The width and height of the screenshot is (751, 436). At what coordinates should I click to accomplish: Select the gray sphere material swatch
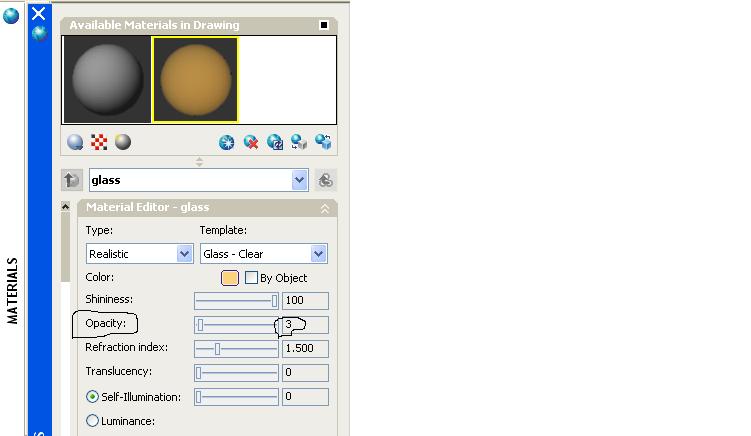pyautogui.click(x=107, y=80)
